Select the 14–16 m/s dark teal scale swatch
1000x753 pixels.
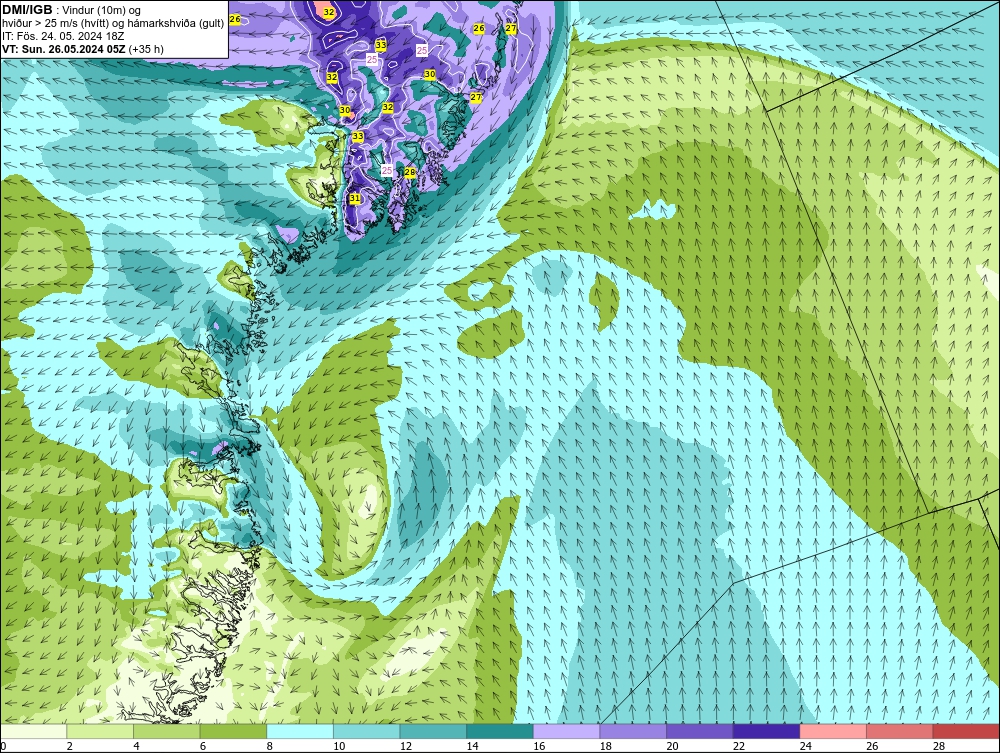(x=499, y=731)
